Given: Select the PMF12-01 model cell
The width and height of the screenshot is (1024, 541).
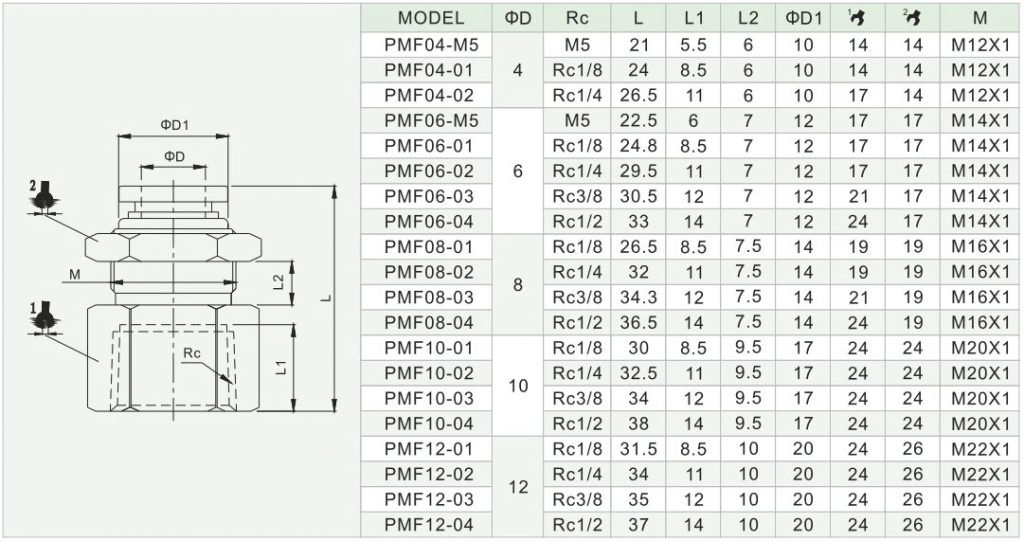Looking at the screenshot, I should [430, 449].
